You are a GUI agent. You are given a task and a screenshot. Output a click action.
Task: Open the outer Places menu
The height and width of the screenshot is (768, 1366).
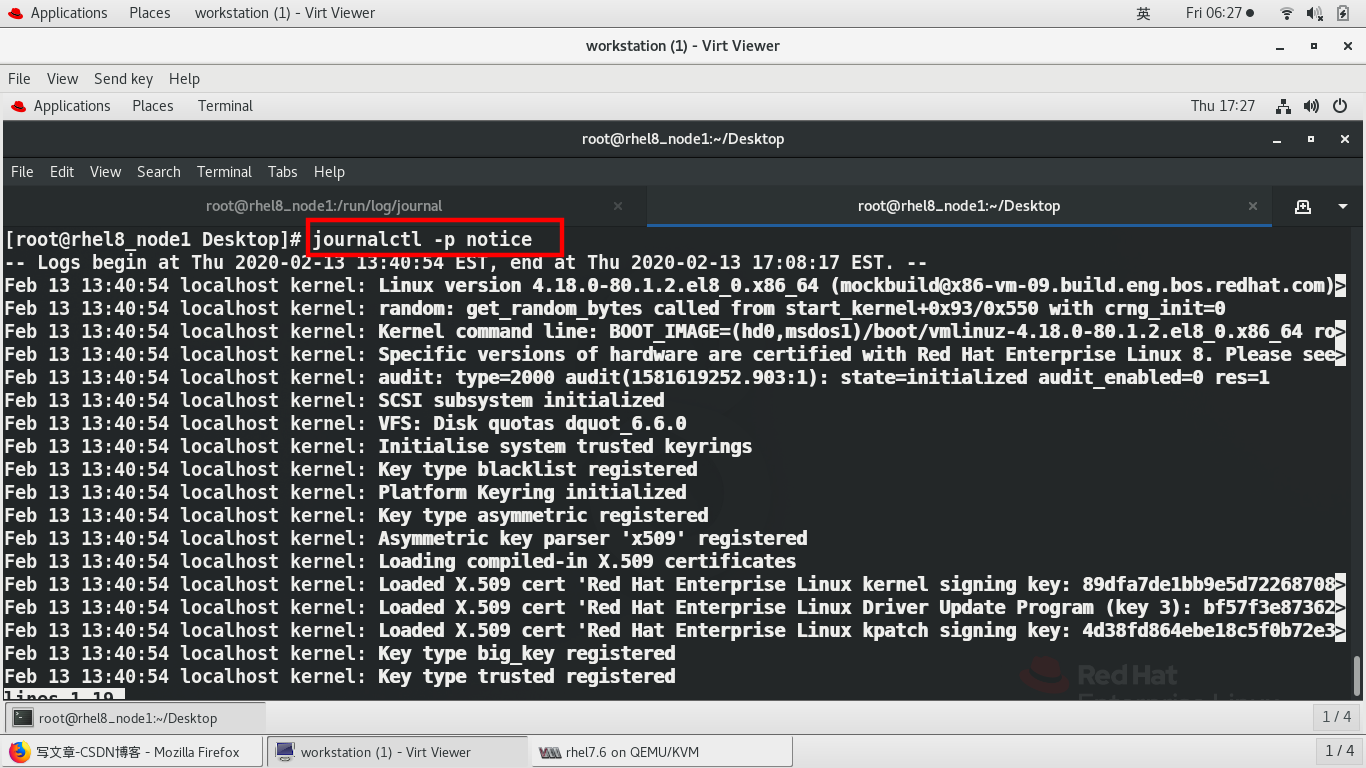tap(150, 13)
